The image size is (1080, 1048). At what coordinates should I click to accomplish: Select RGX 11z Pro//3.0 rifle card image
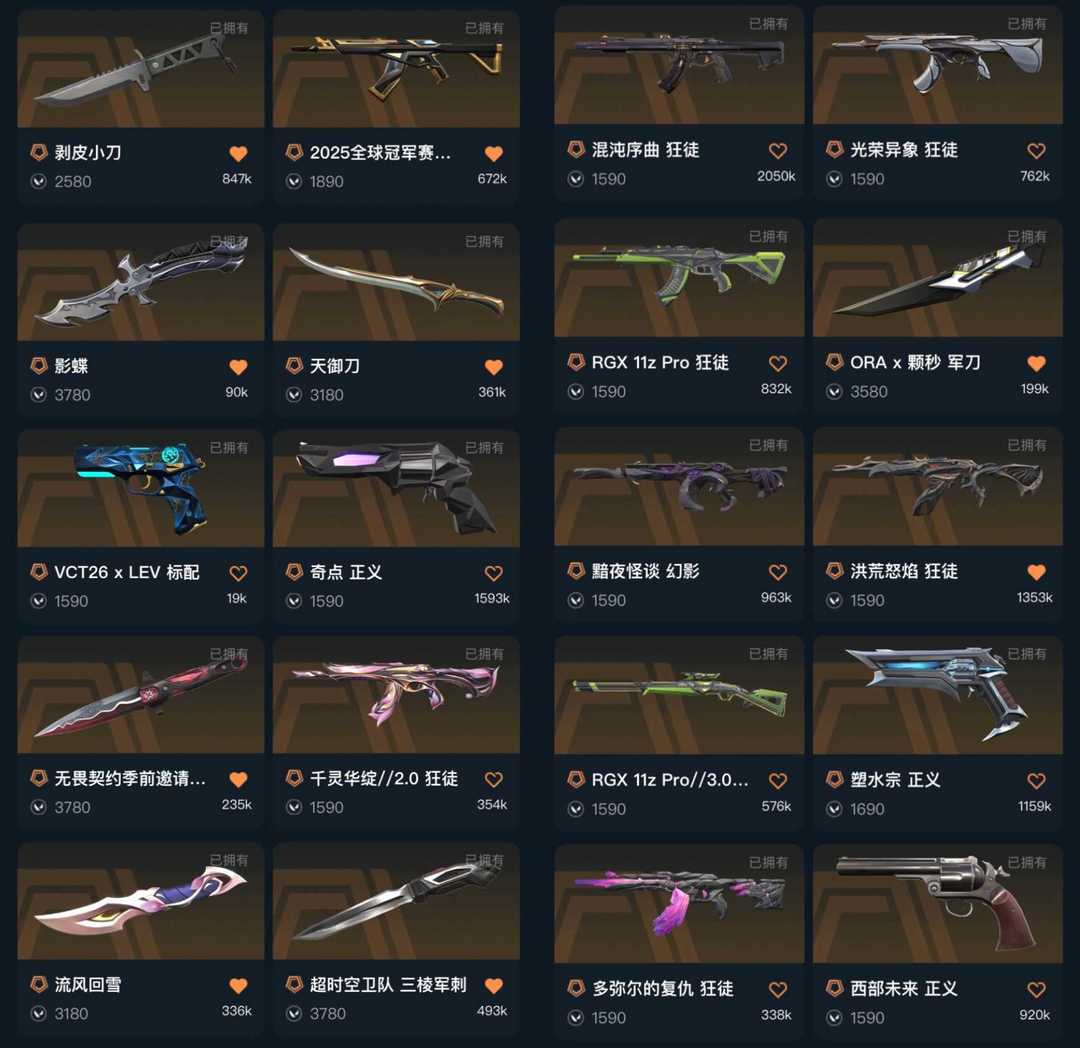[x=679, y=695]
